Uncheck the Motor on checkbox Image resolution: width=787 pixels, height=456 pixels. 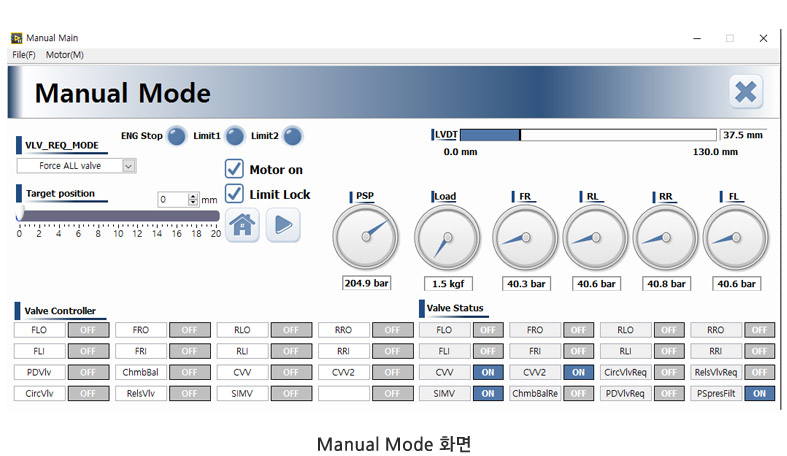(x=234, y=169)
